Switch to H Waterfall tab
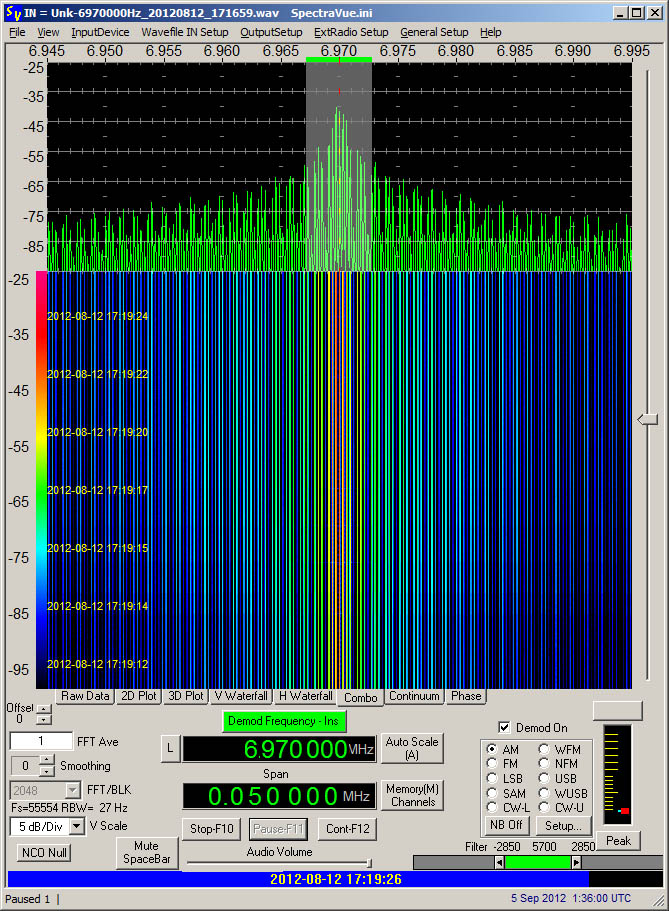669x911 pixels. pyautogui.click(x=306, y=696)
